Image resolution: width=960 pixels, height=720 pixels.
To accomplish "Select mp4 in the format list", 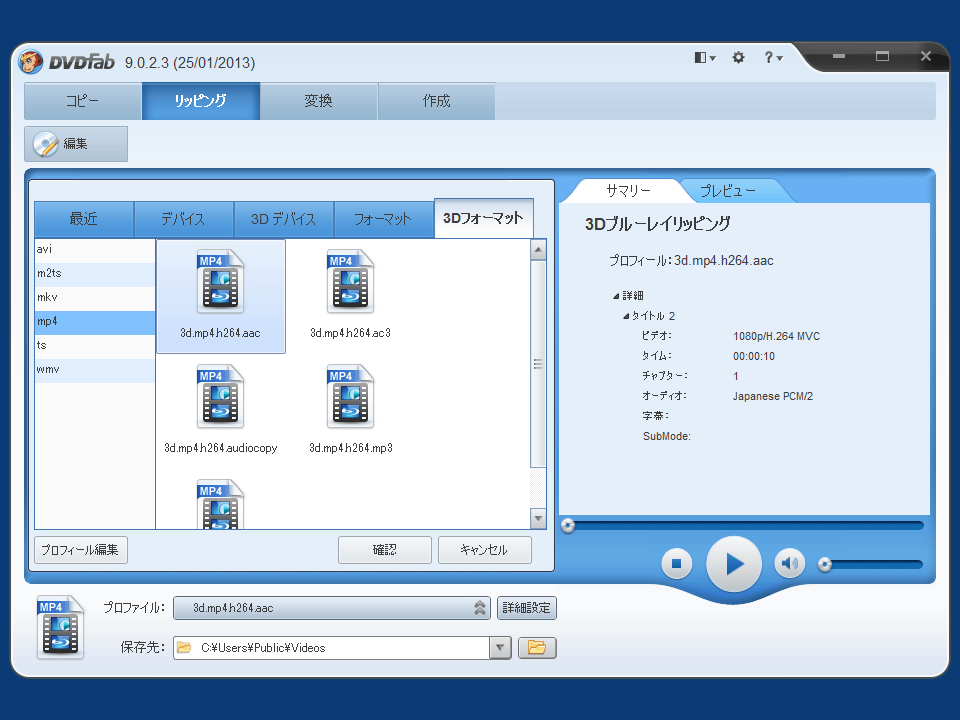I will pyautogui.click(x=95, y=321).
